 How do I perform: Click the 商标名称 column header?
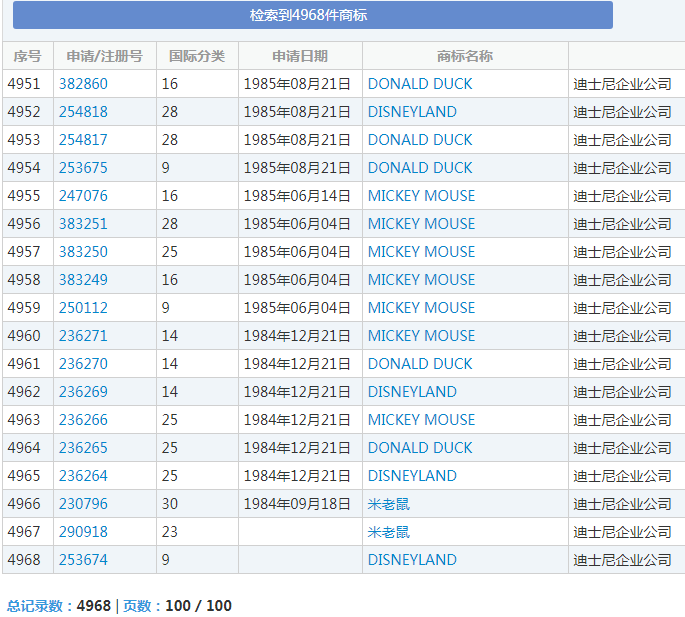coord(465,56)
